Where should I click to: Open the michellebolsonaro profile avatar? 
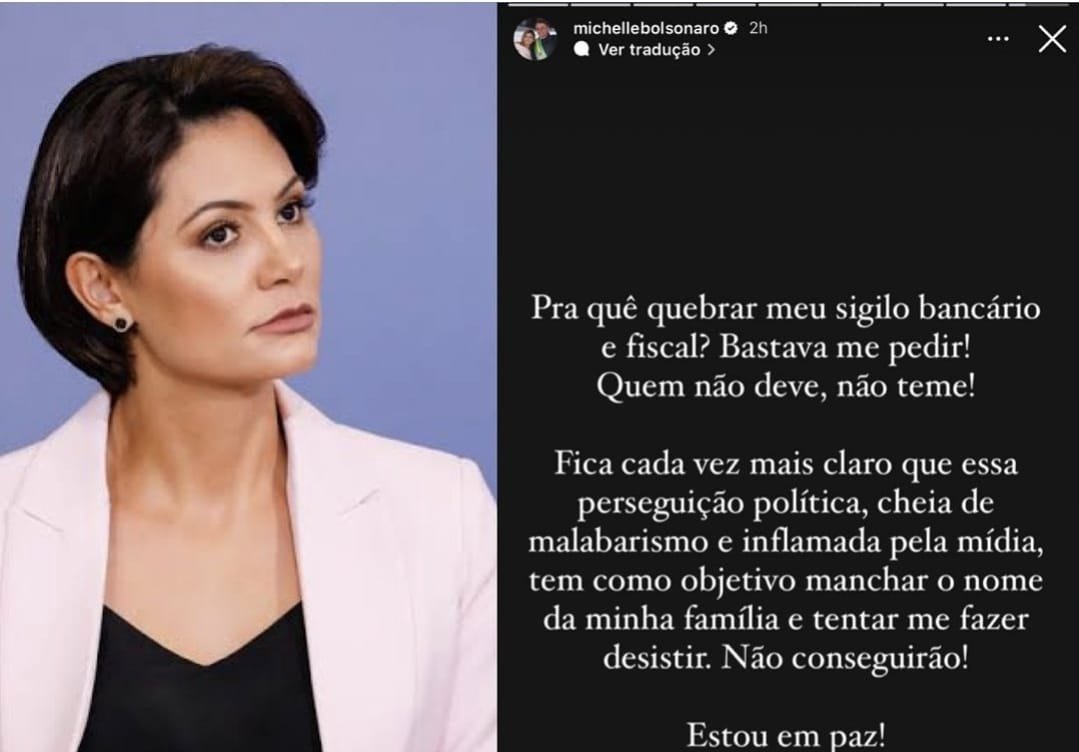click(x=535, y=39)
